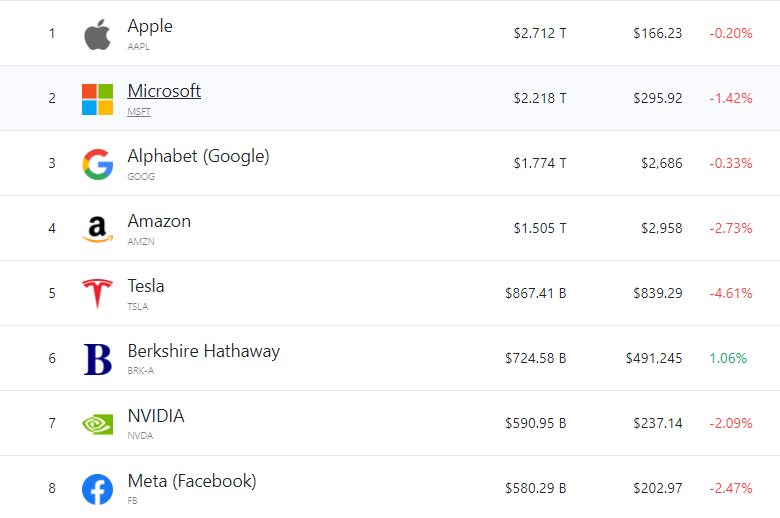Click the MSFT ticker symbol
The image size is (780, 518).
click(x=139, y=112)
